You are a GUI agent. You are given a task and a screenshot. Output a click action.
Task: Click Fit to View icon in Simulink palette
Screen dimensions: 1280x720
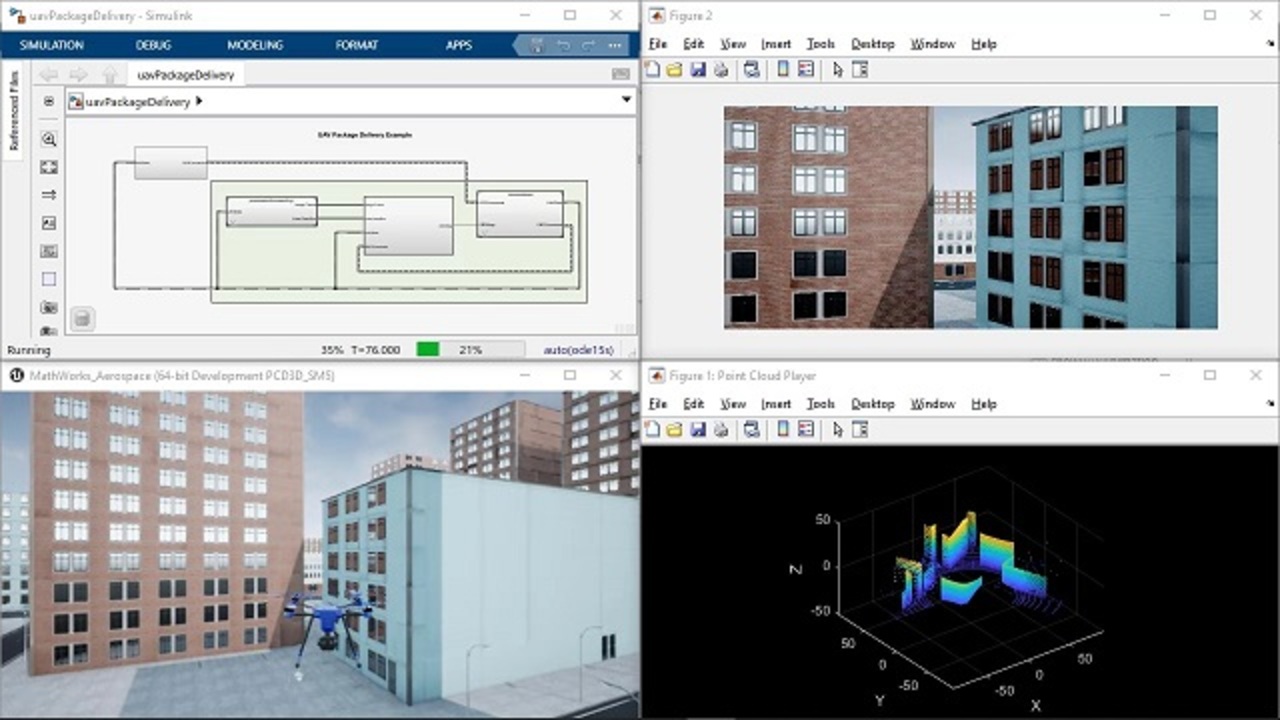pos(48,167)
